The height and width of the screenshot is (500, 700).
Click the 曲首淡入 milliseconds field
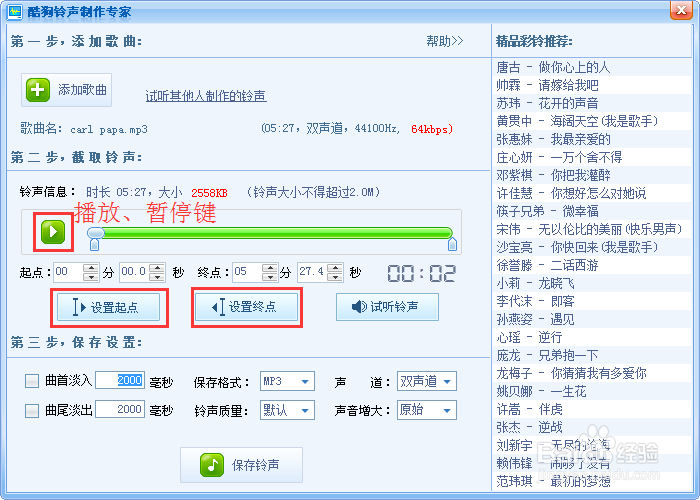click(120, 380)
